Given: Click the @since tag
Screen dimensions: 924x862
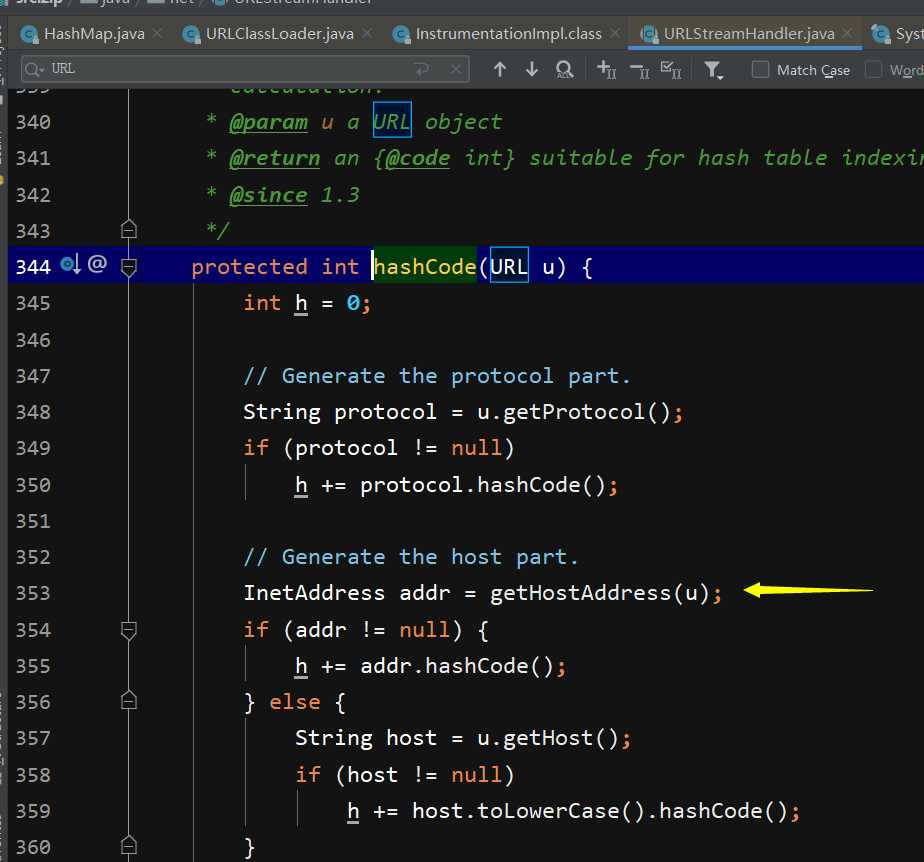Looking at the screenshot, I should pos(268,195).
